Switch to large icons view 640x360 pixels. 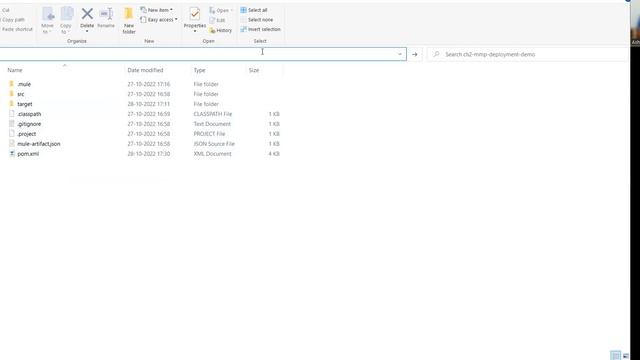click(625, 356)
